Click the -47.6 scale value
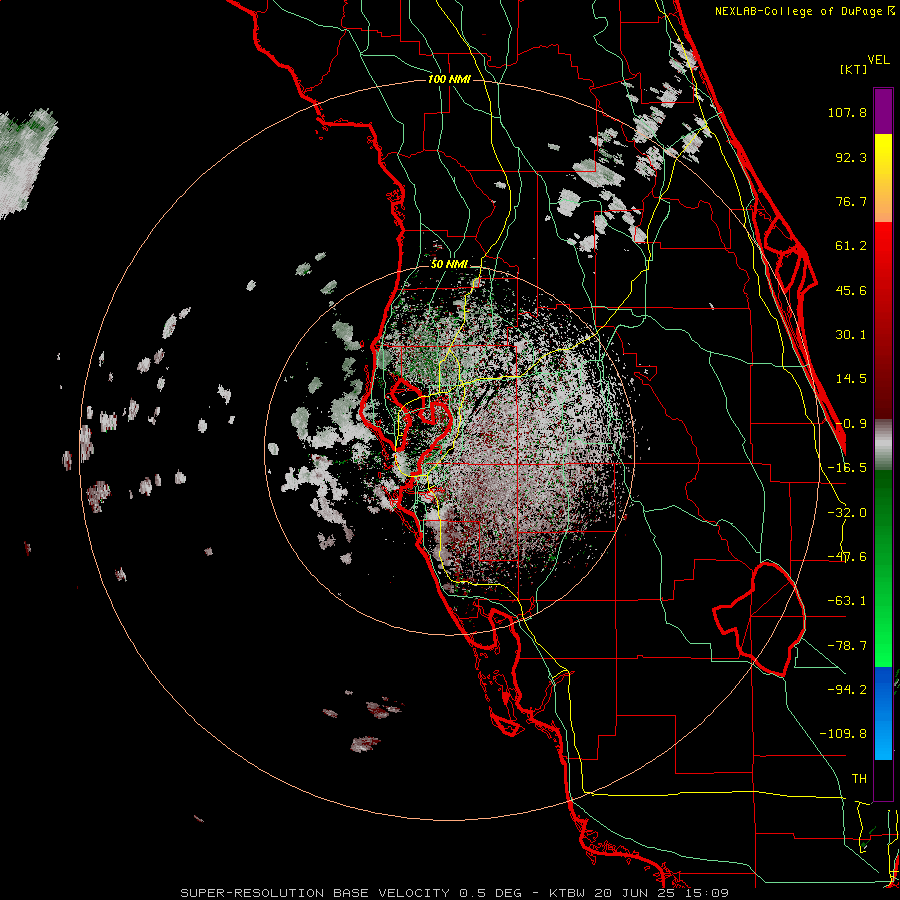This screenshot has height=900, width=900. click(x=847, y=556)
